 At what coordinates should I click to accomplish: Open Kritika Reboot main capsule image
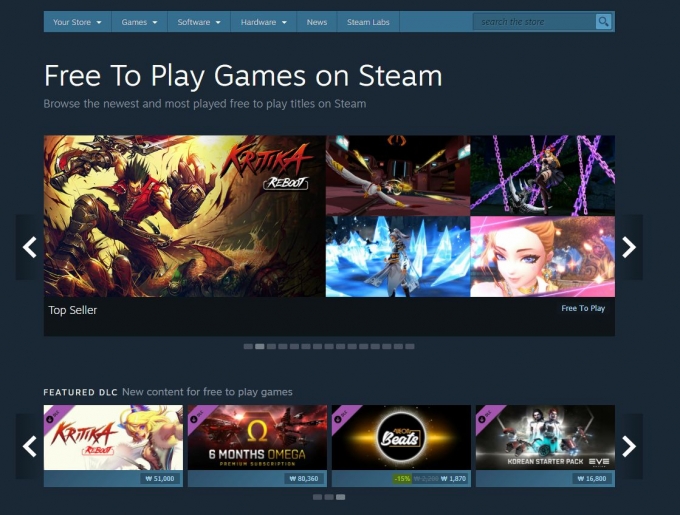click(x=184, y=216)
